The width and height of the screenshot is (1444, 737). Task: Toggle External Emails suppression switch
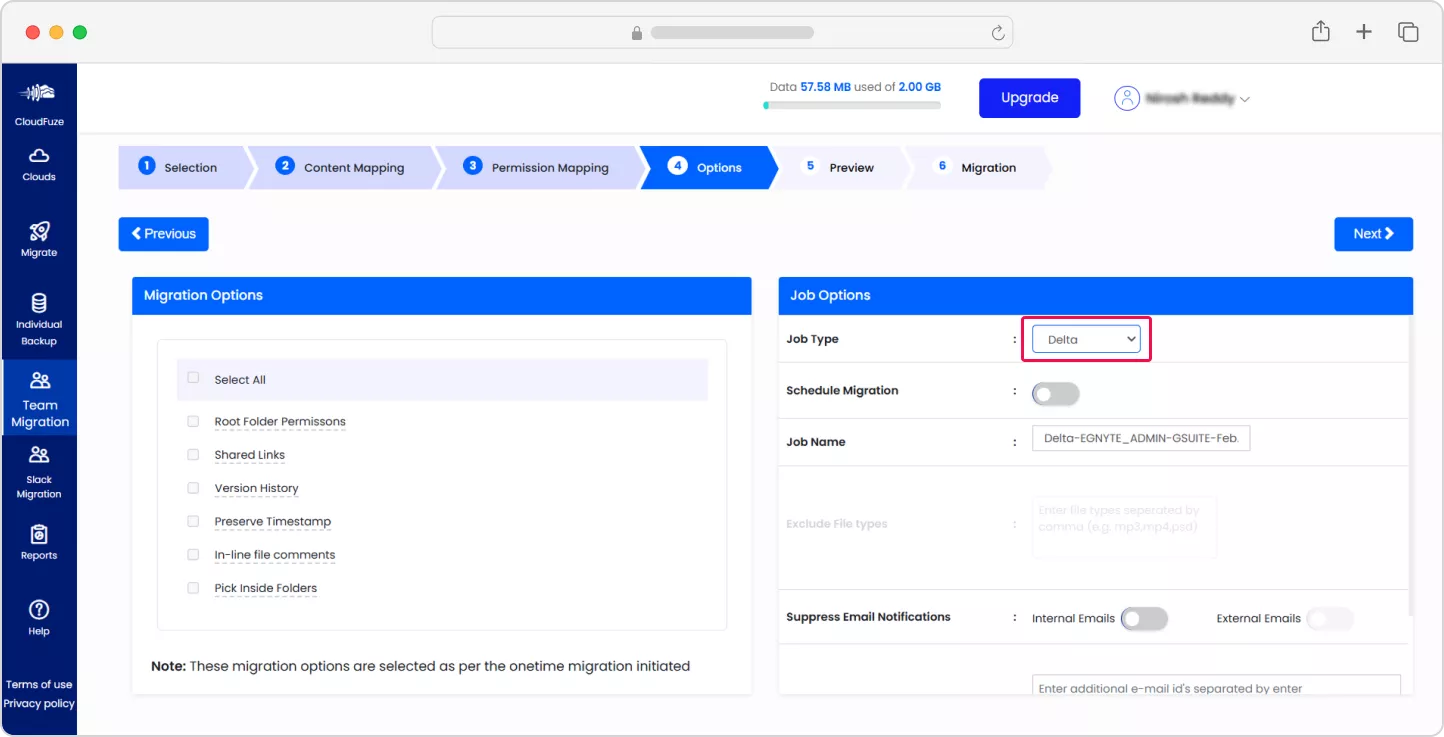pos(1330,619)
